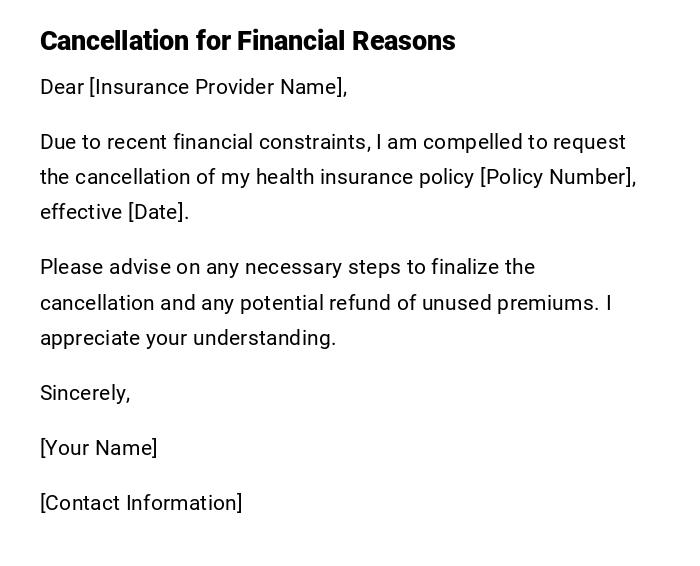
Task: Click the '[Policy Number]' placeholder text
Action: 557,177
